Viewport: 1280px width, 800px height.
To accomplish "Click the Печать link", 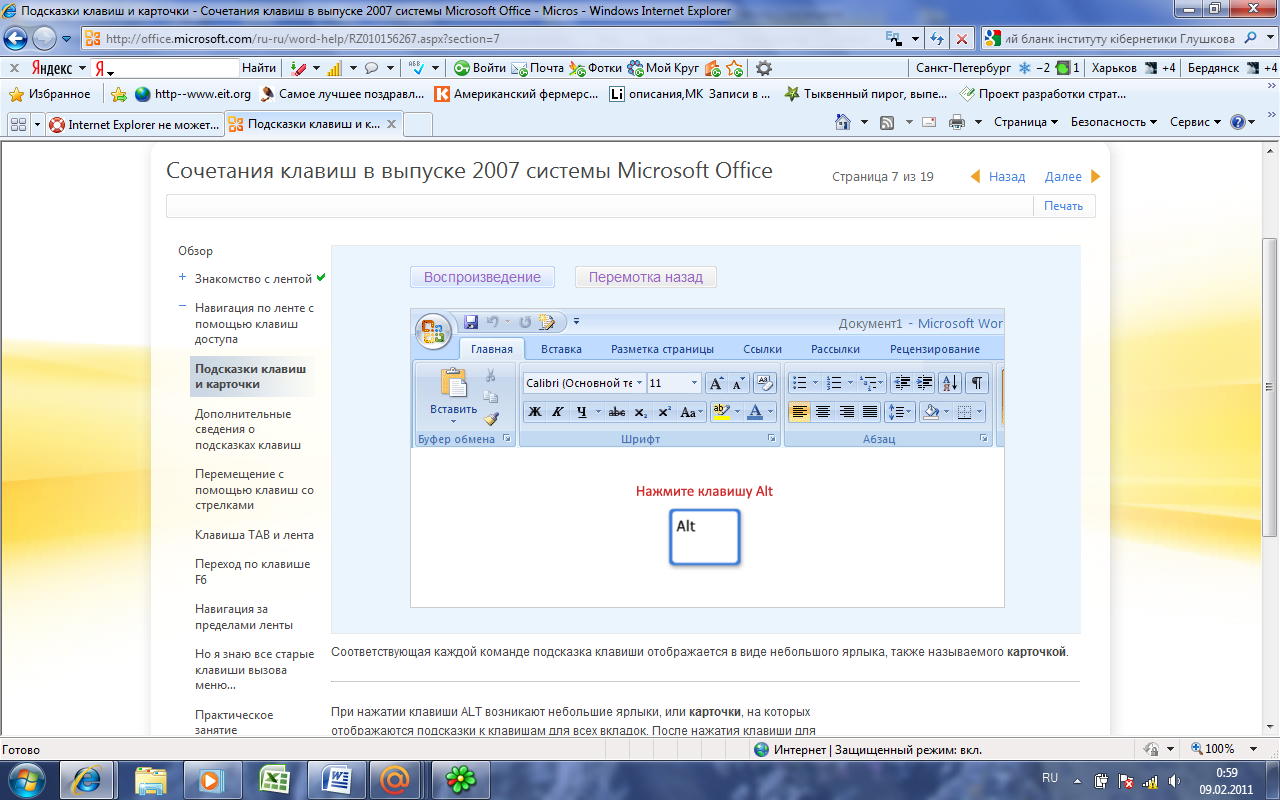I will (x=1064, y=205).
